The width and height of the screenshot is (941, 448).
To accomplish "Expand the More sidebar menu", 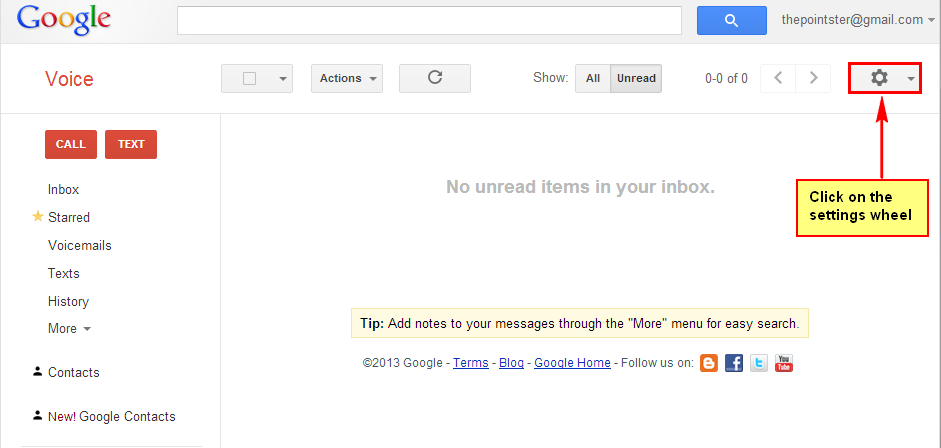I will 69,329.
